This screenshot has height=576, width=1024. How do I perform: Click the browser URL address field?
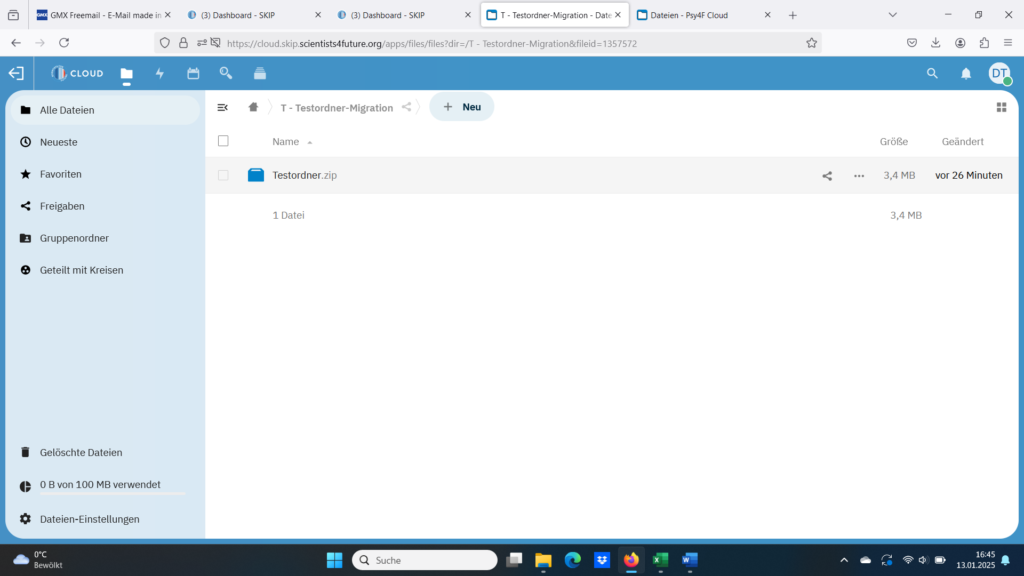click(x=500, y=43)
